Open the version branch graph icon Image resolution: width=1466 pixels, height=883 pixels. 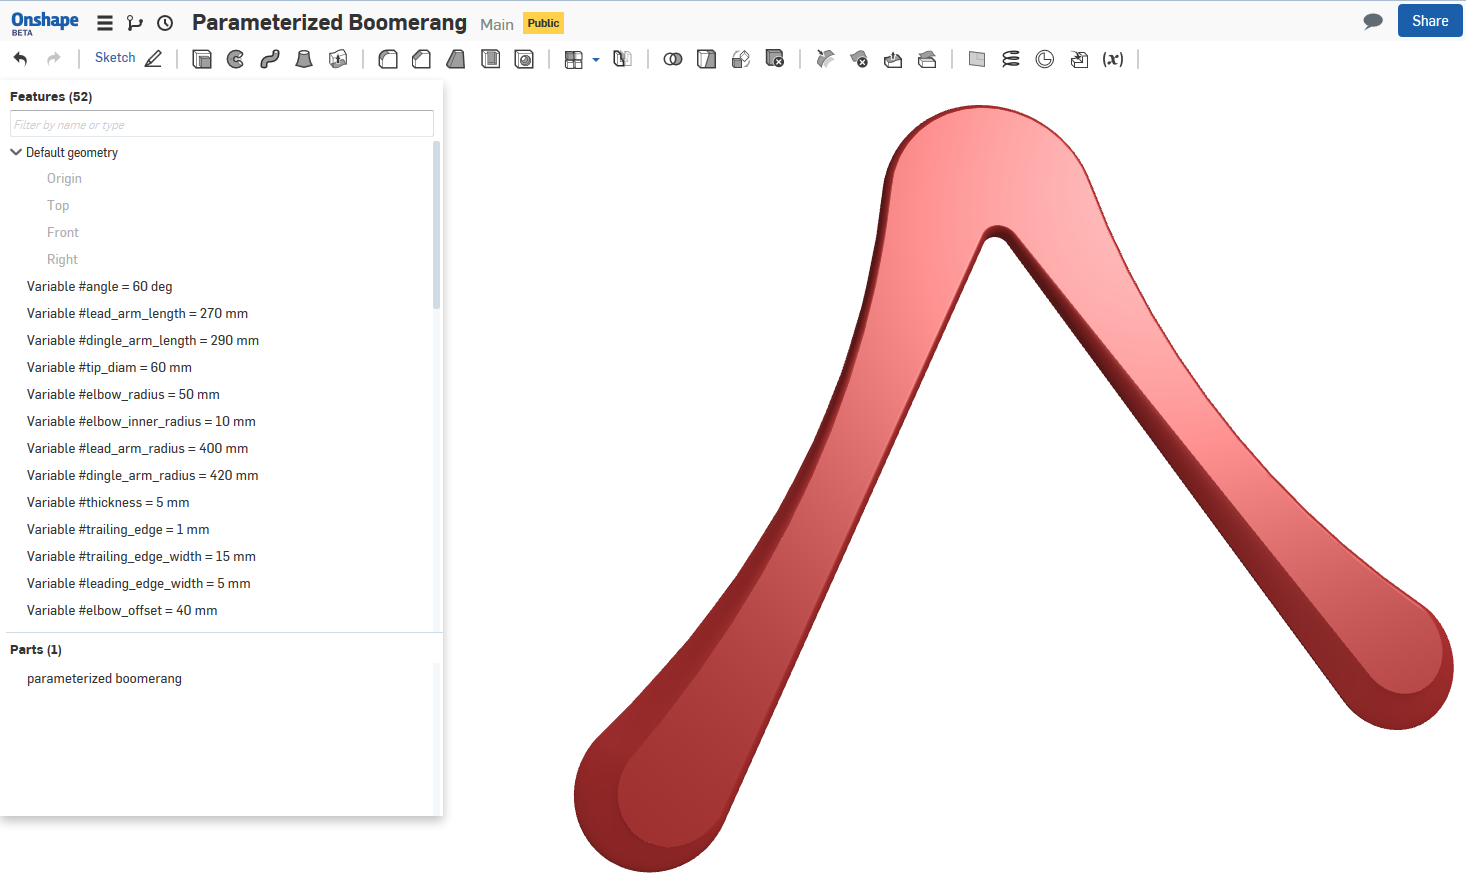pyautogui.click(x=135, y=23)
